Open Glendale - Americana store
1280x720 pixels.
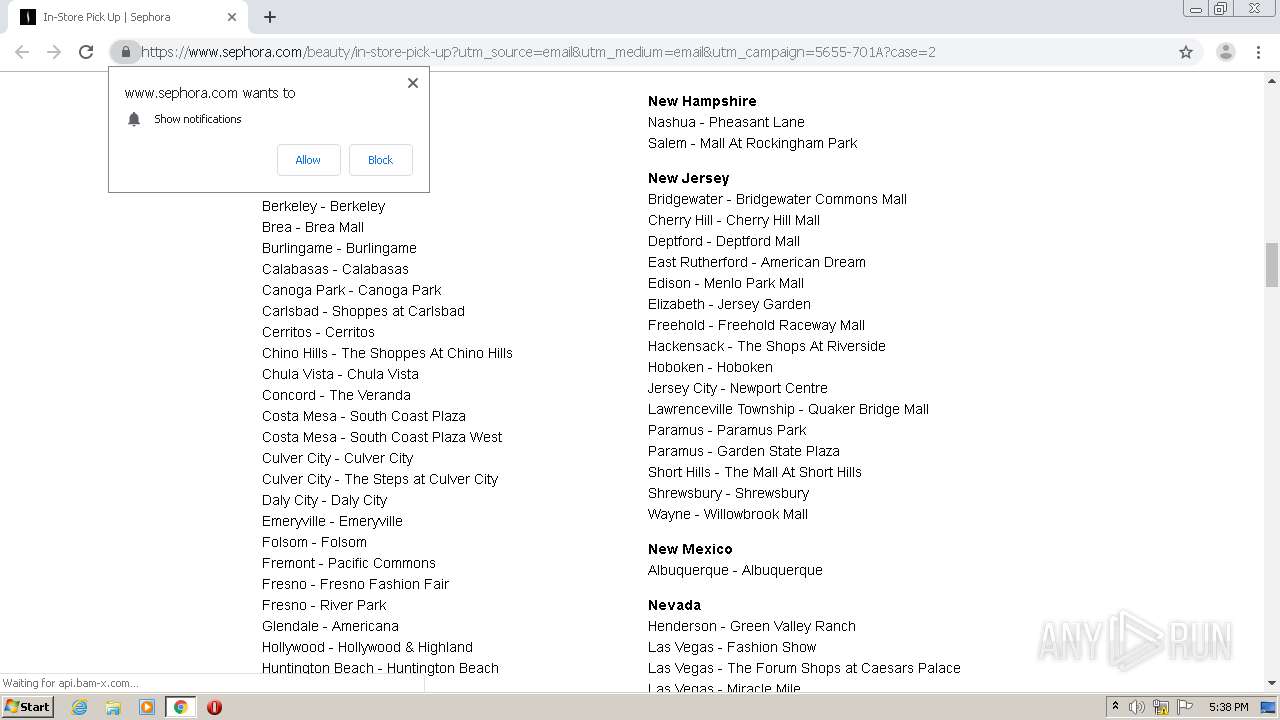coord(330,626)
